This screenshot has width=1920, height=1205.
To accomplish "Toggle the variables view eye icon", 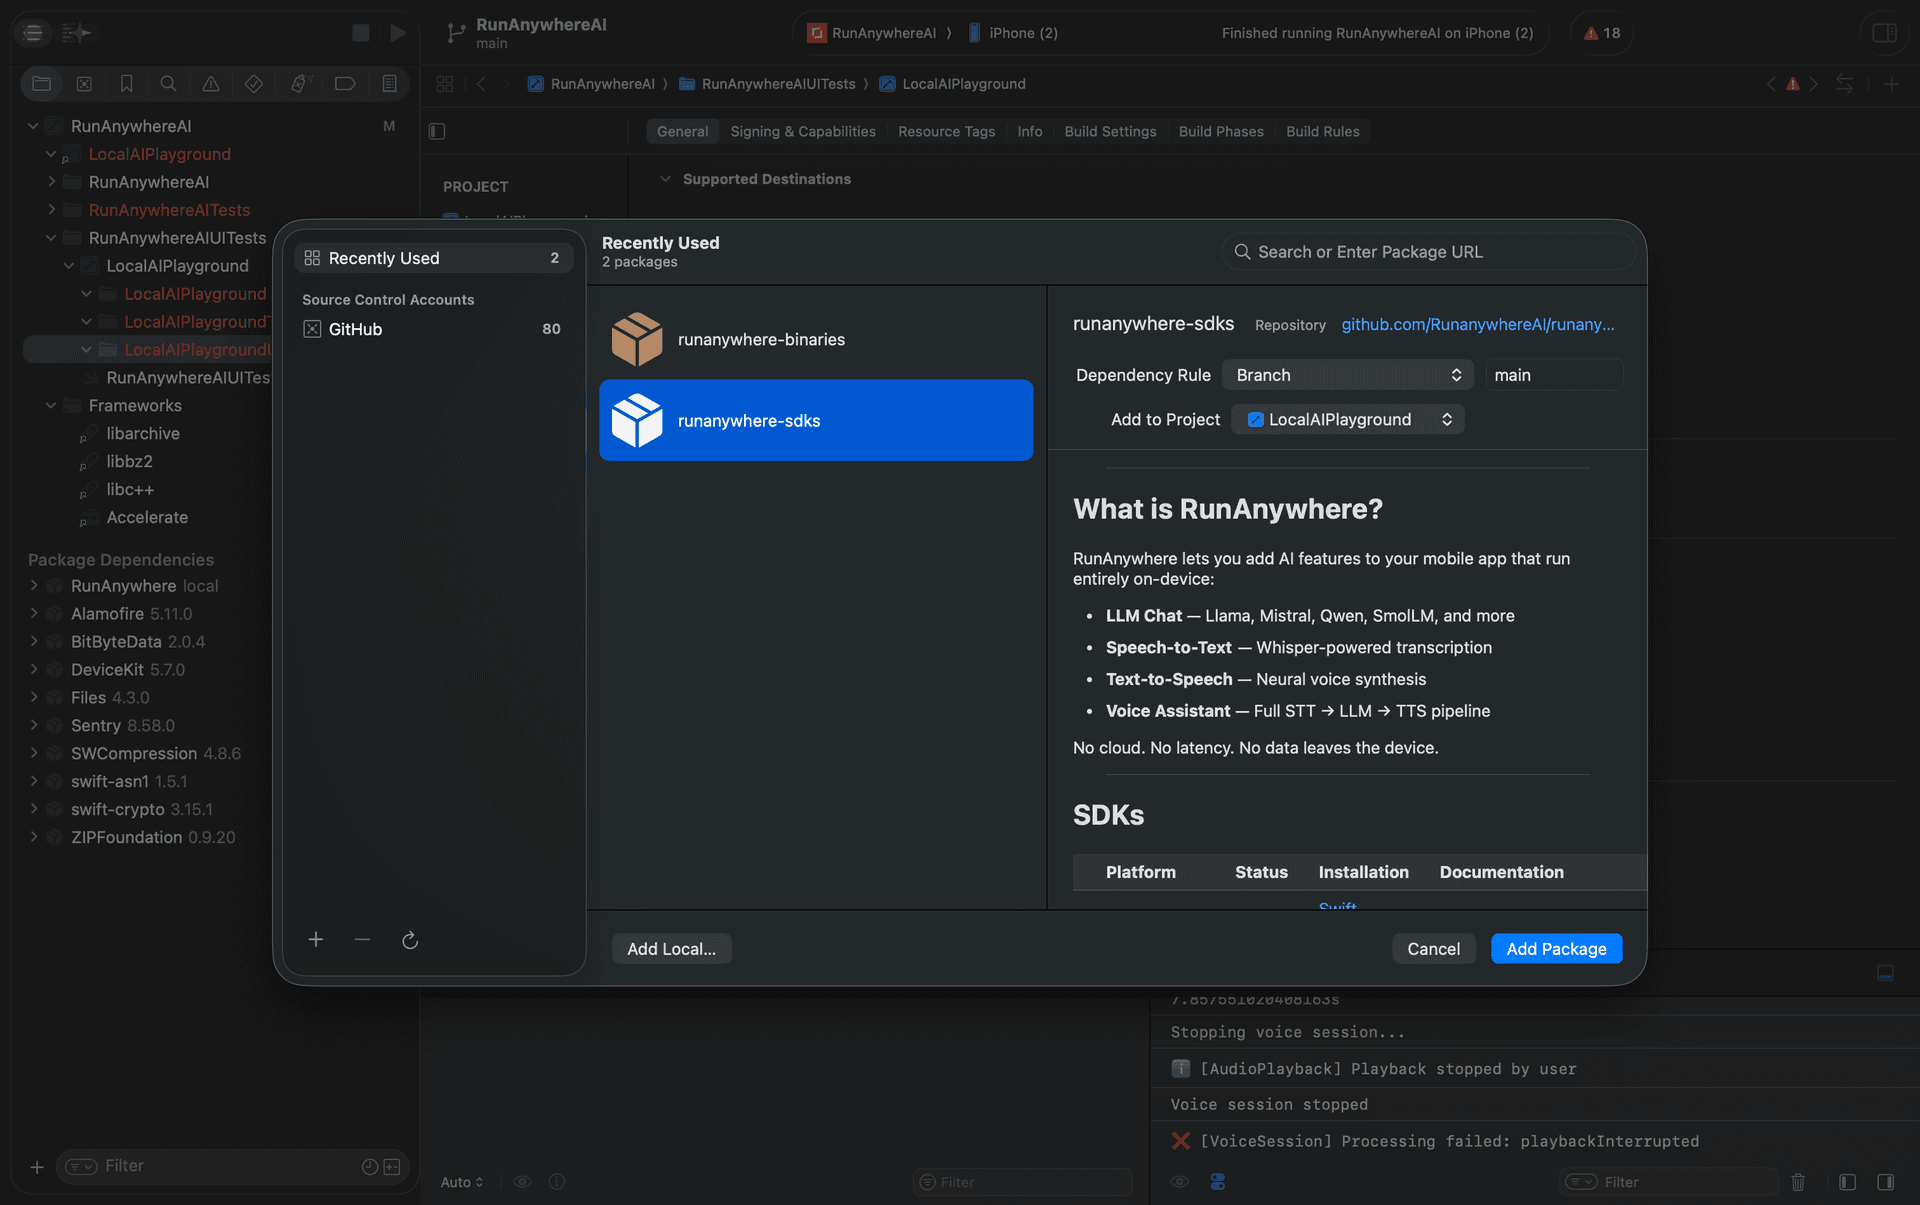I will click(x=522, y=1182).
